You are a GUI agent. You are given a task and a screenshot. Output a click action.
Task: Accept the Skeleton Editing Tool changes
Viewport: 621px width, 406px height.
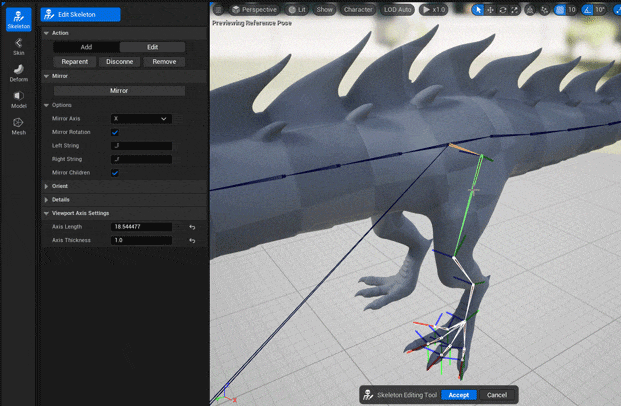459,395
